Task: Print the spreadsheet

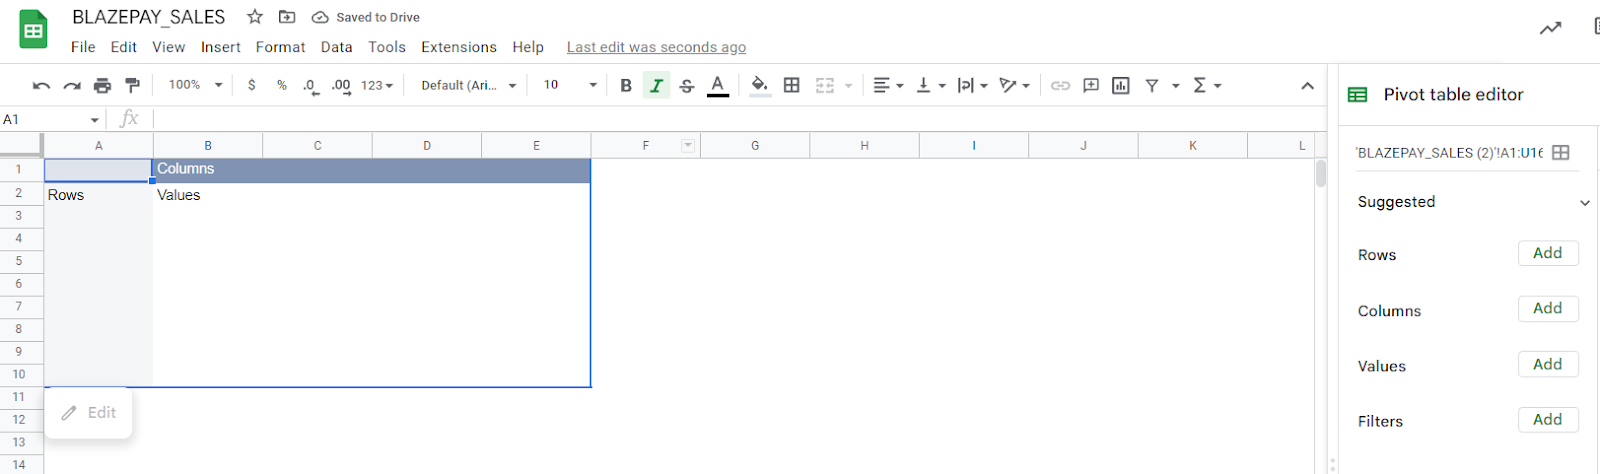Action: point(102,86)
